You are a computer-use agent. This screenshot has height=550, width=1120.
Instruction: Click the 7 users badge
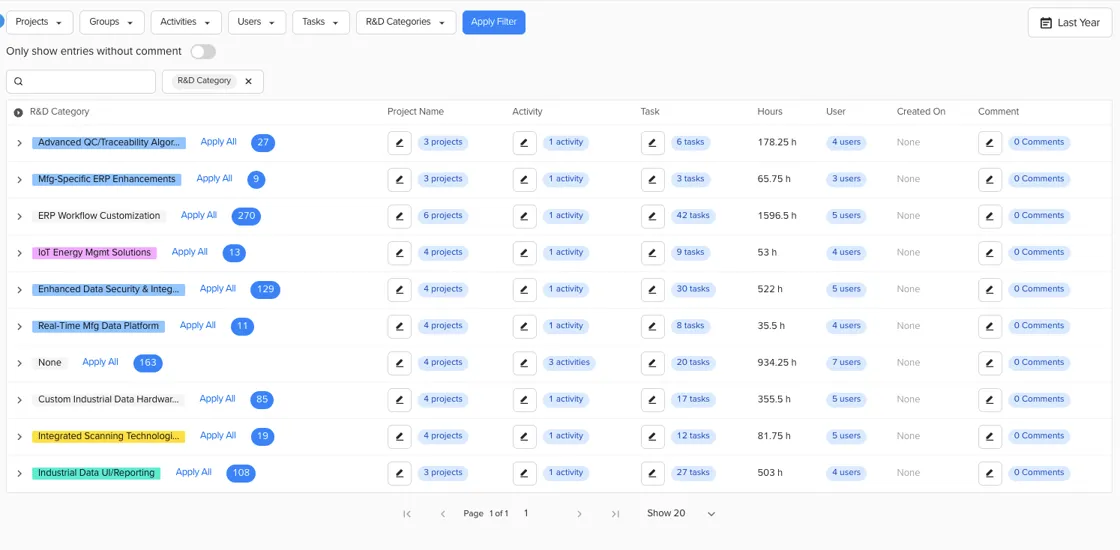[846, 363]
